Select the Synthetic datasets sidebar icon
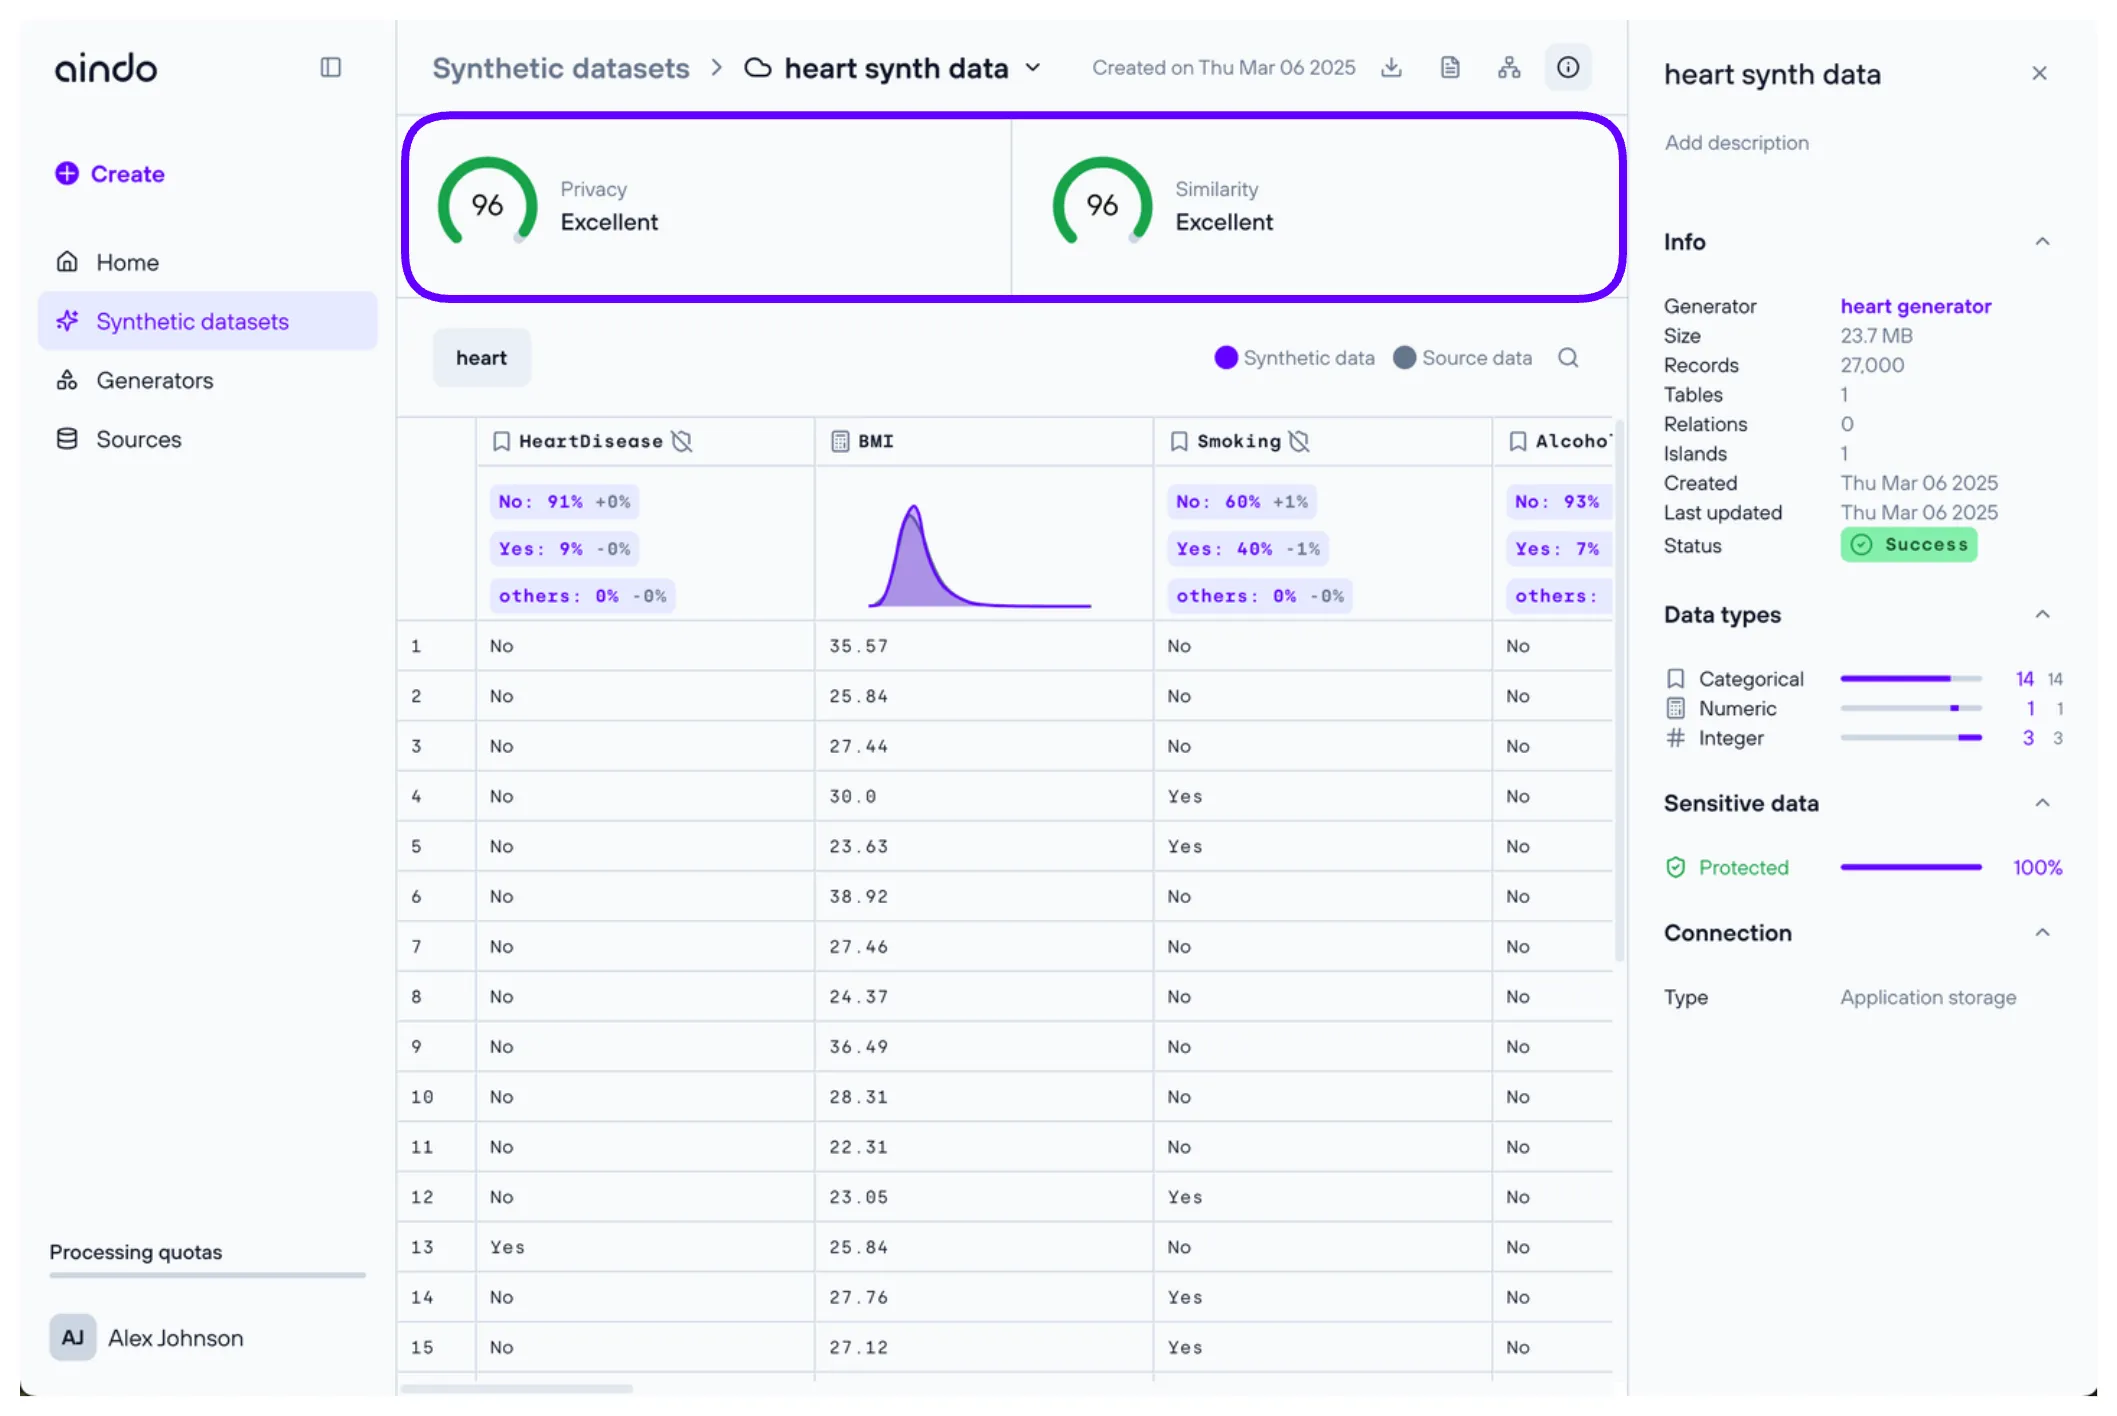This screenshot has width=2117, height=1416. pos(67,321)
